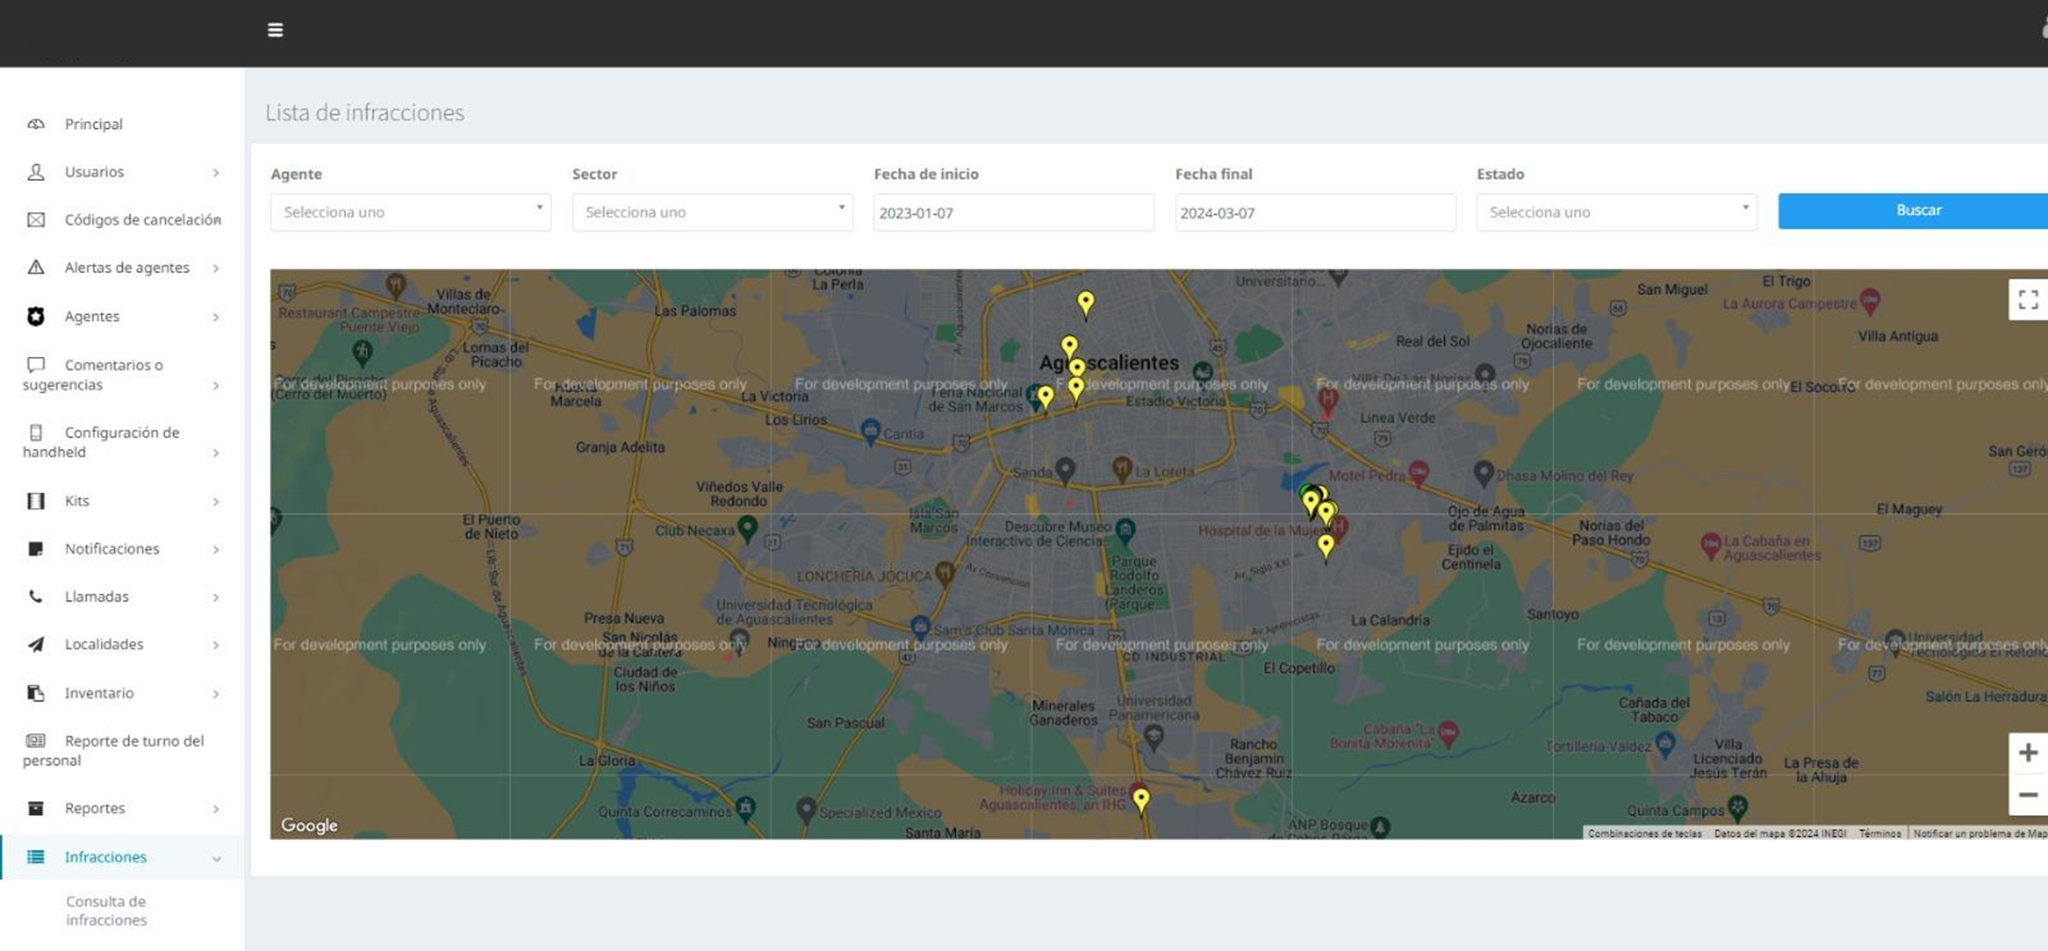Click the Club Necaxa map pin

pos(748,527)
